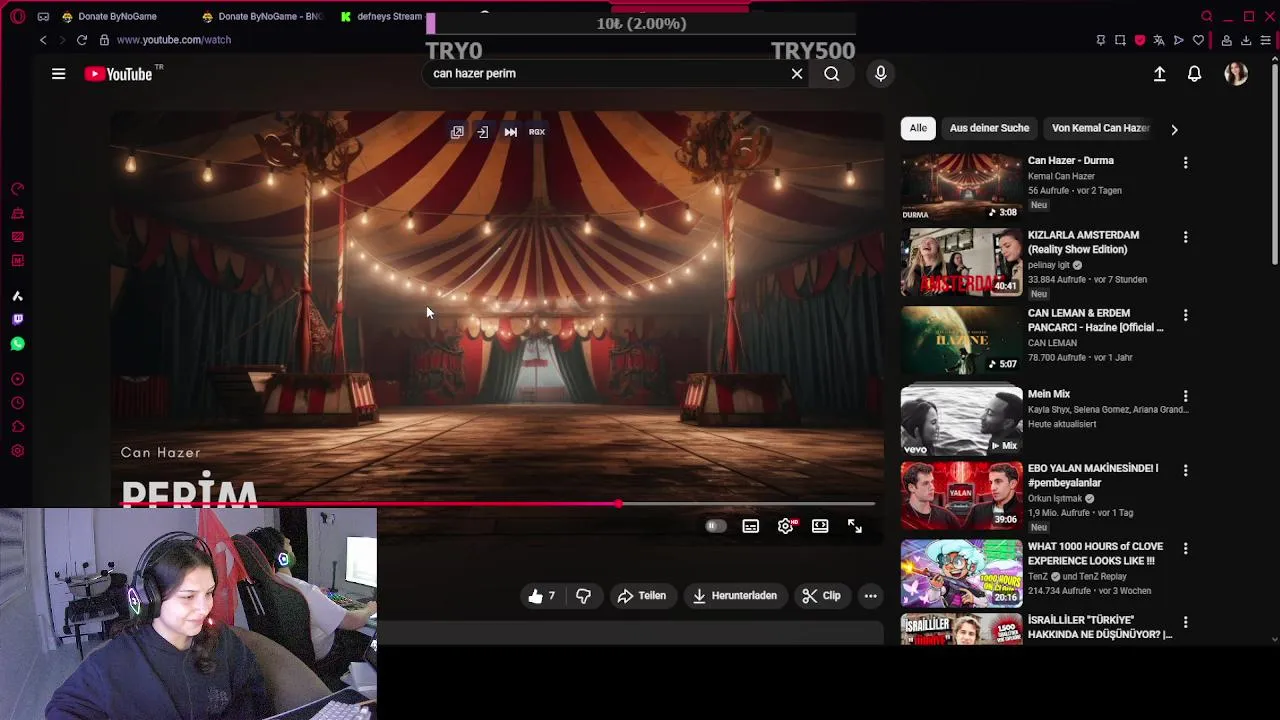Open 'WHAT 1000 HOURS of CLOVE' video title
Image resolution: width=1280 pixels, height=720 pixels.
point(1095,554)
